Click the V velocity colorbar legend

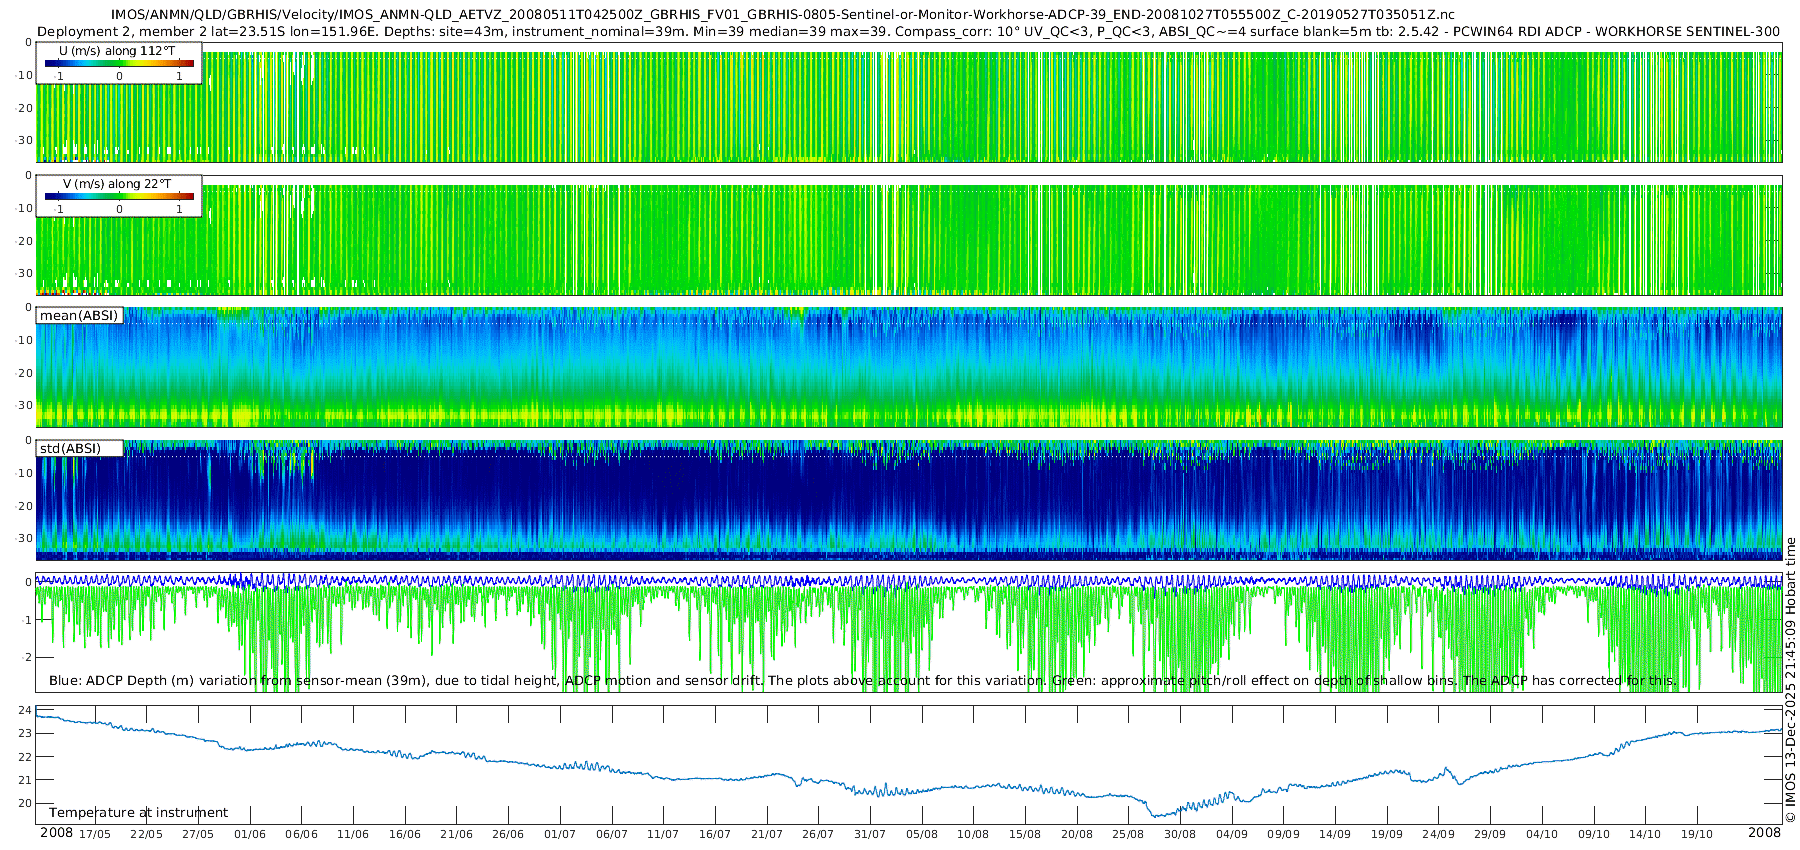pos(119,197)
